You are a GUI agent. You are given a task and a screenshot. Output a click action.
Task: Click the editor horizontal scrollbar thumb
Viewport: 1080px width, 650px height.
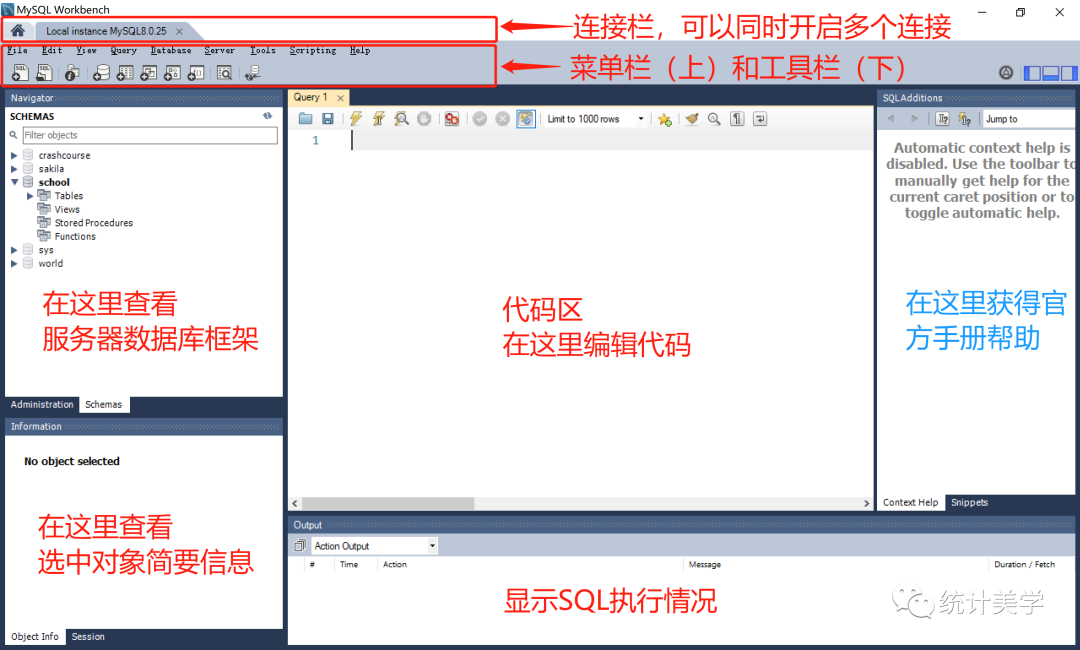tap(388, 503)
